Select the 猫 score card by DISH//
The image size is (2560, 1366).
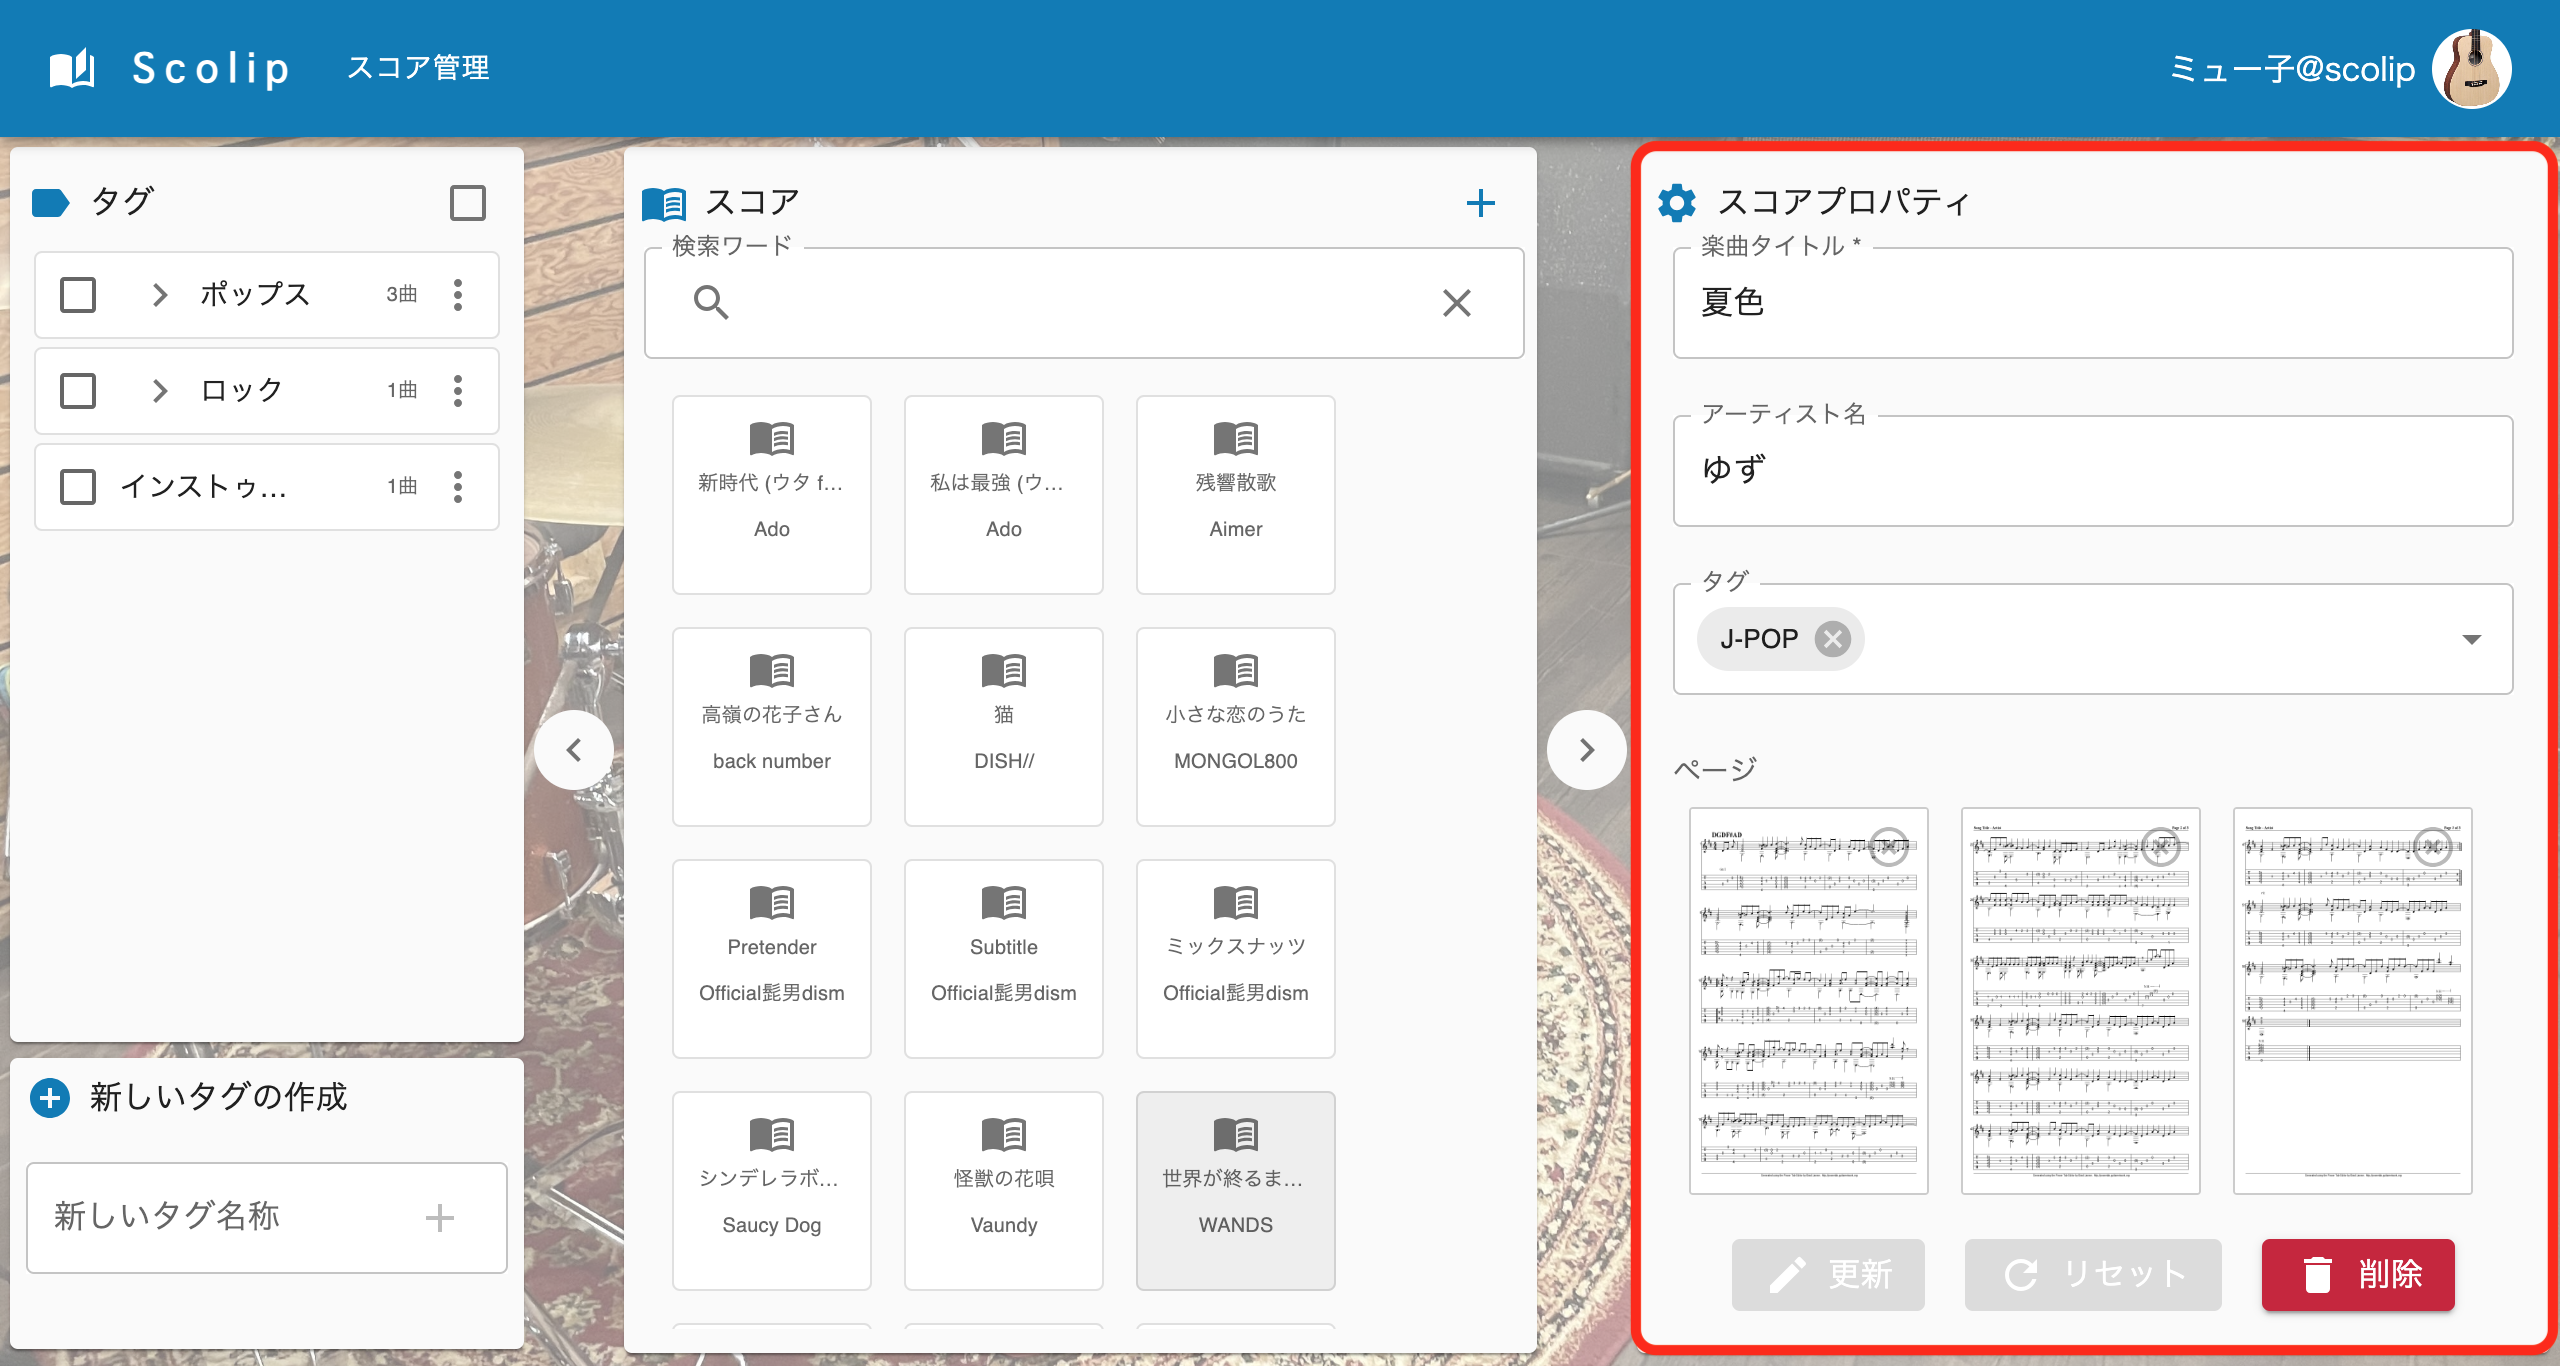[1004, 727]
